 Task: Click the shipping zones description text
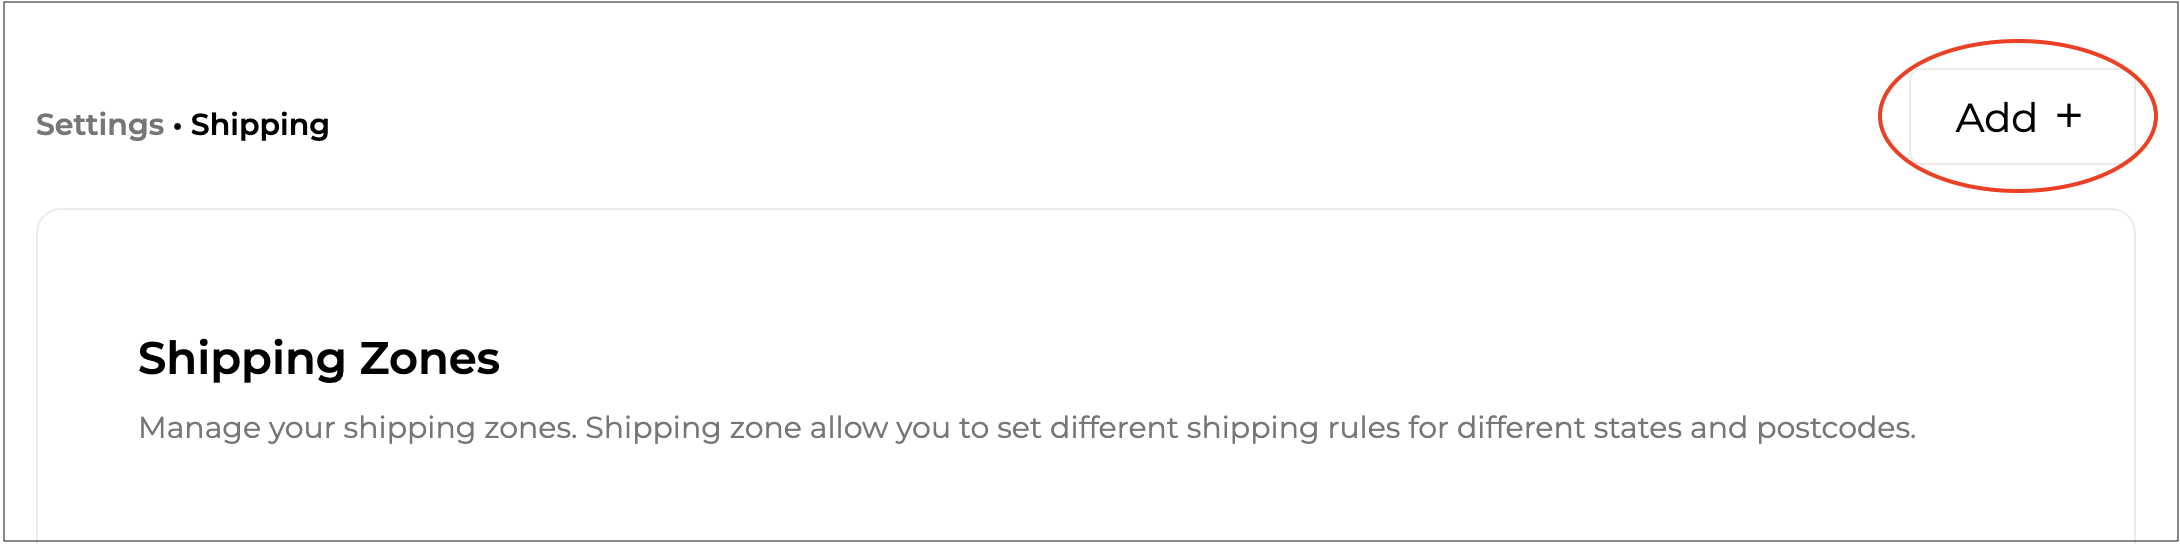[1026, 428]
